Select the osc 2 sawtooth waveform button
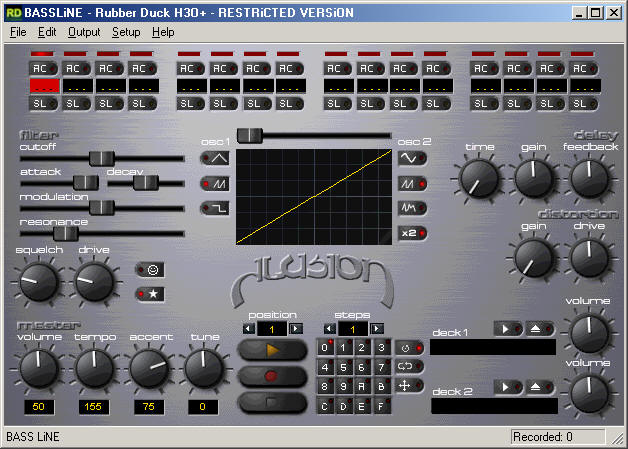This screenshot has height=449, width=628. coord(413,183)
